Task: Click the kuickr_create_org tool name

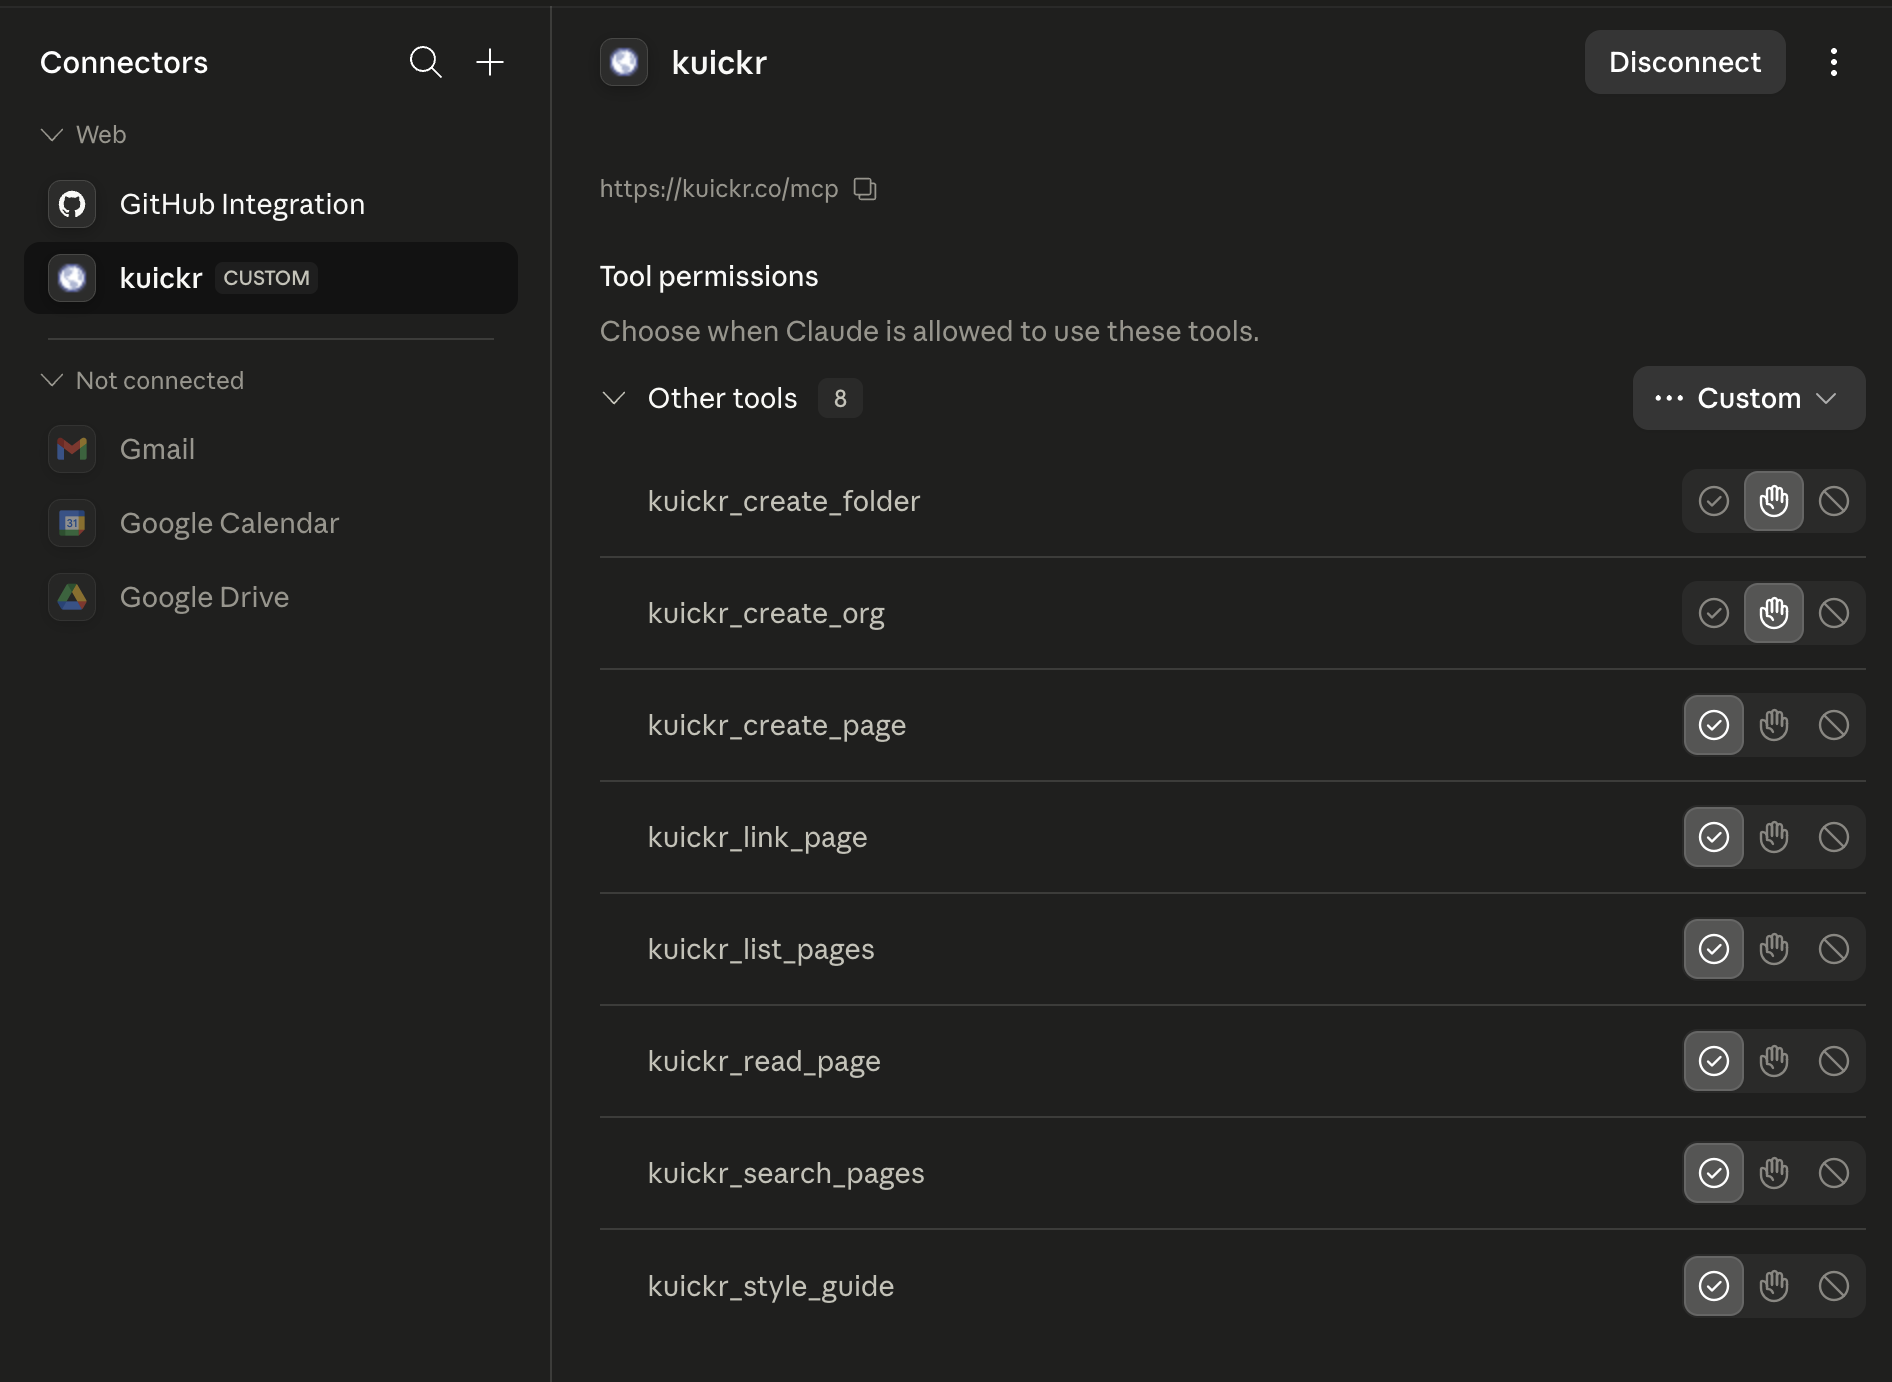Action: tap(766, 613)
